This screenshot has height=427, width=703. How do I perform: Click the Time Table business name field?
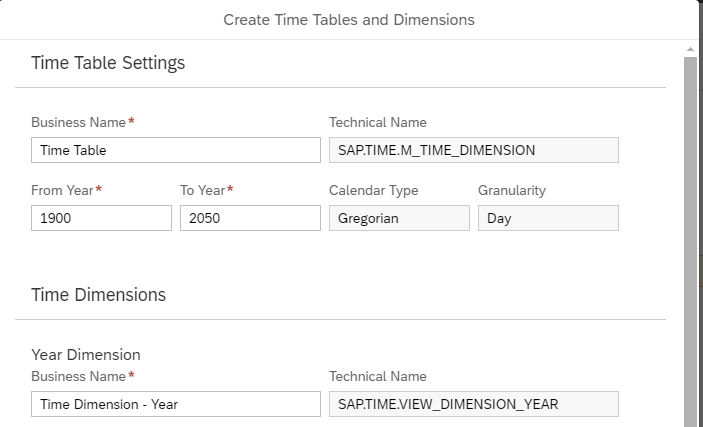pos(175,150)
